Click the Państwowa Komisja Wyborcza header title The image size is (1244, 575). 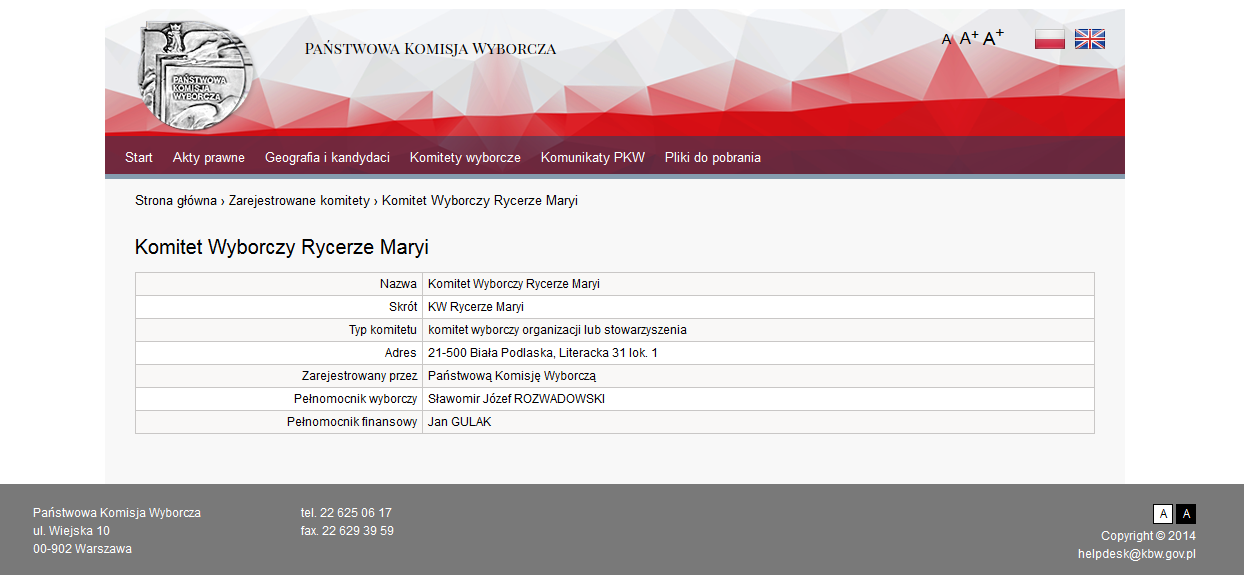click(x=431, y=48)
